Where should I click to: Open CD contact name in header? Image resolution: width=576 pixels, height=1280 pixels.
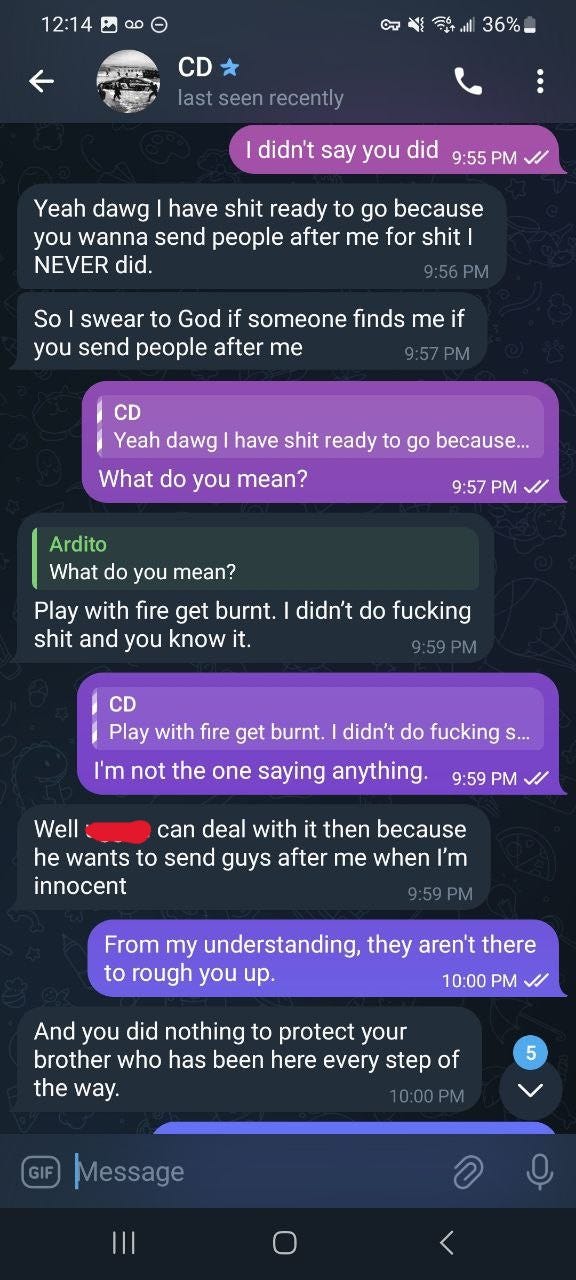pyautogui.click(x=195, y=67)
